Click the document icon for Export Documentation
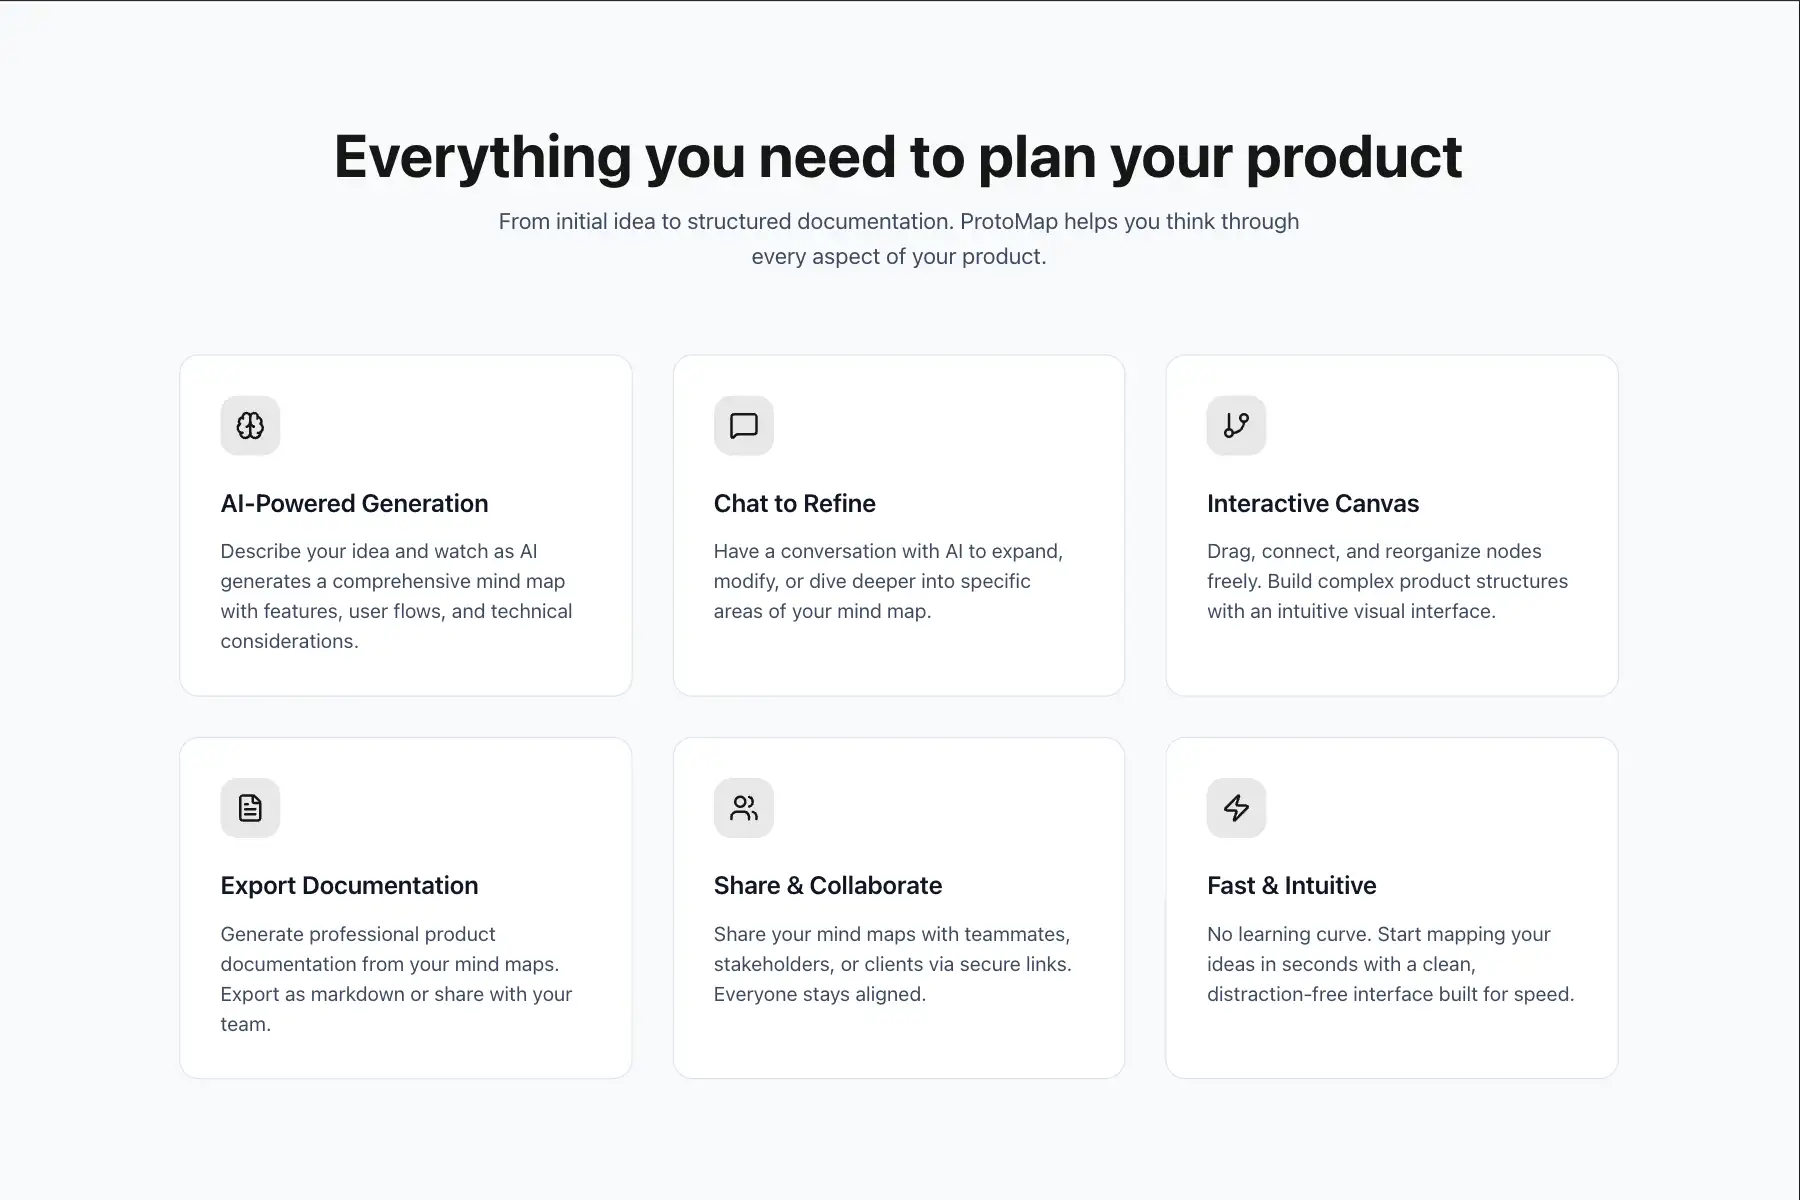This screenshot has height=1200, width=1800. click(250, 808)
